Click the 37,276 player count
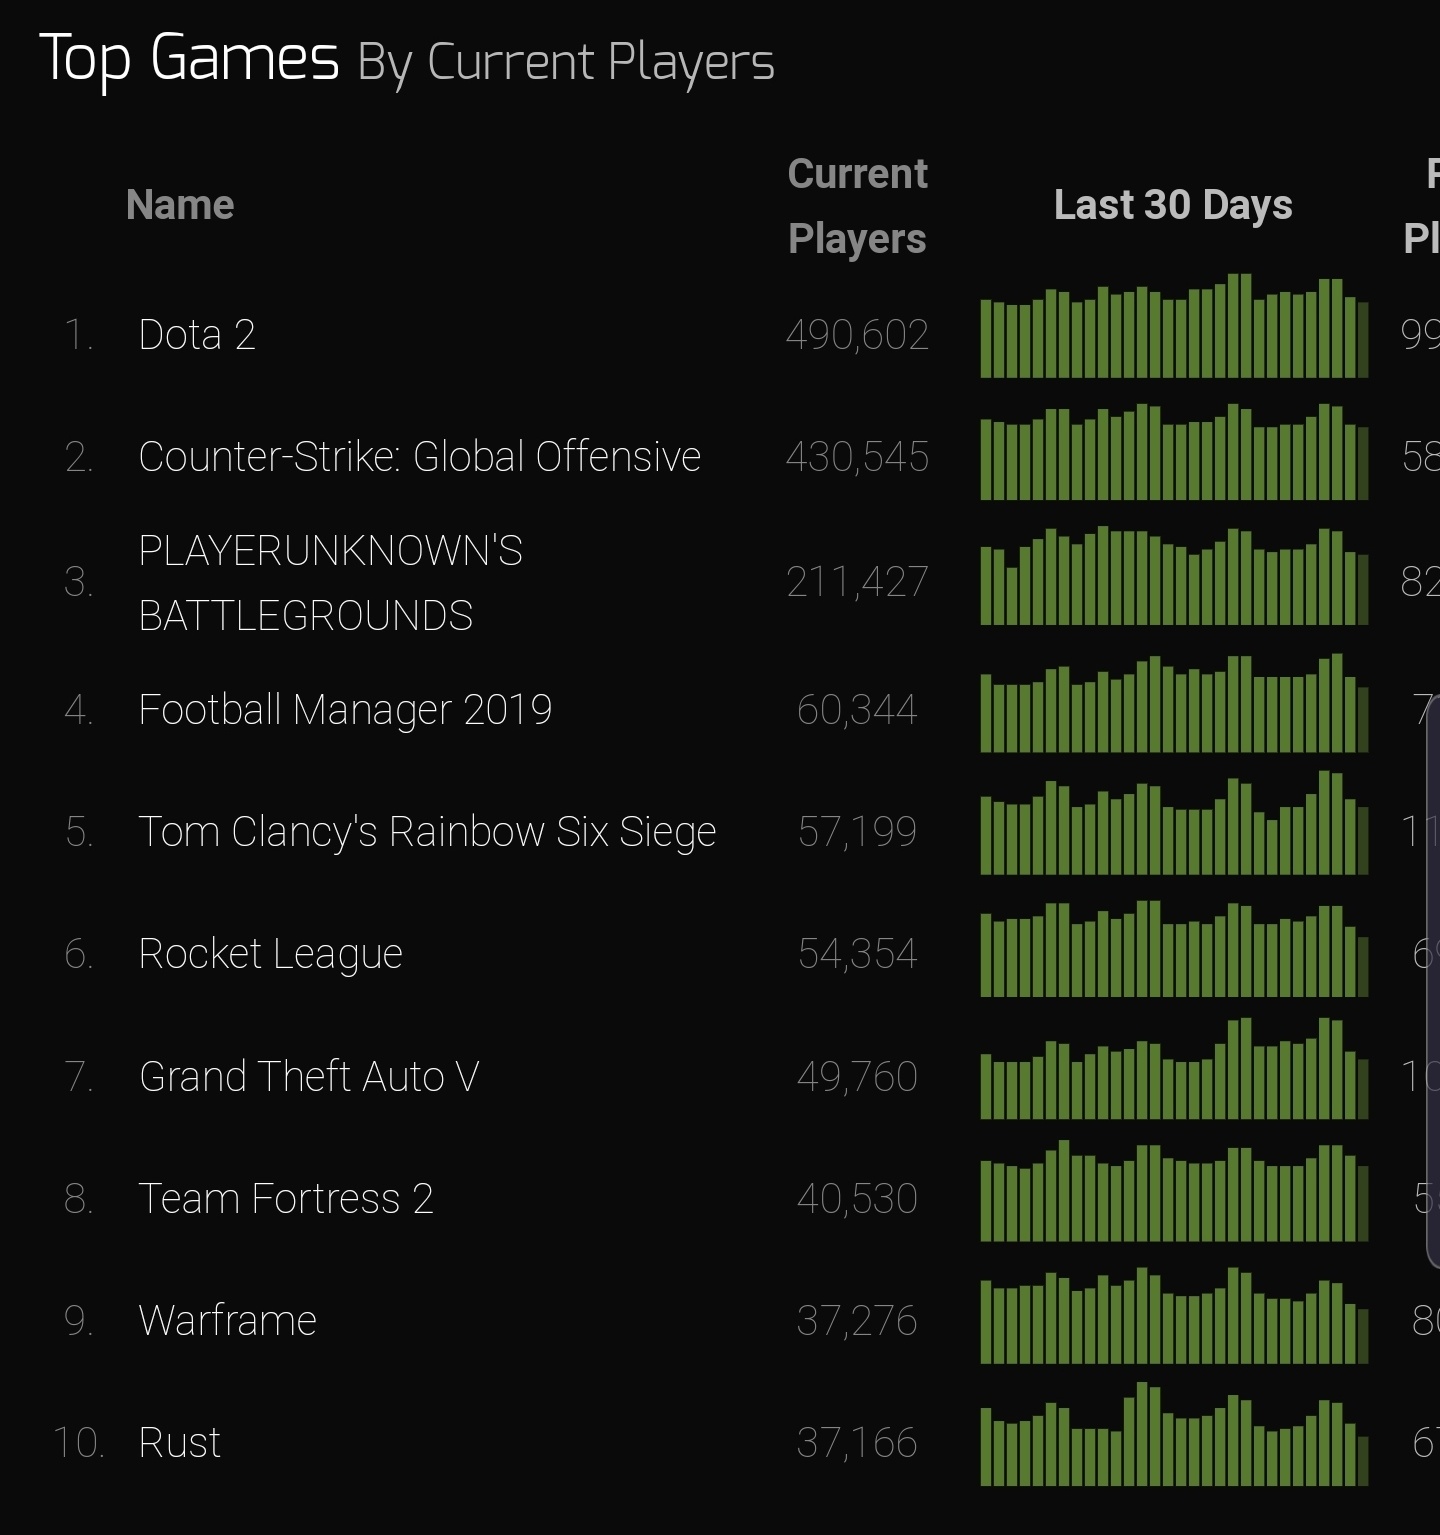Viewport: 1440px width, 1535px height. 857,1321
